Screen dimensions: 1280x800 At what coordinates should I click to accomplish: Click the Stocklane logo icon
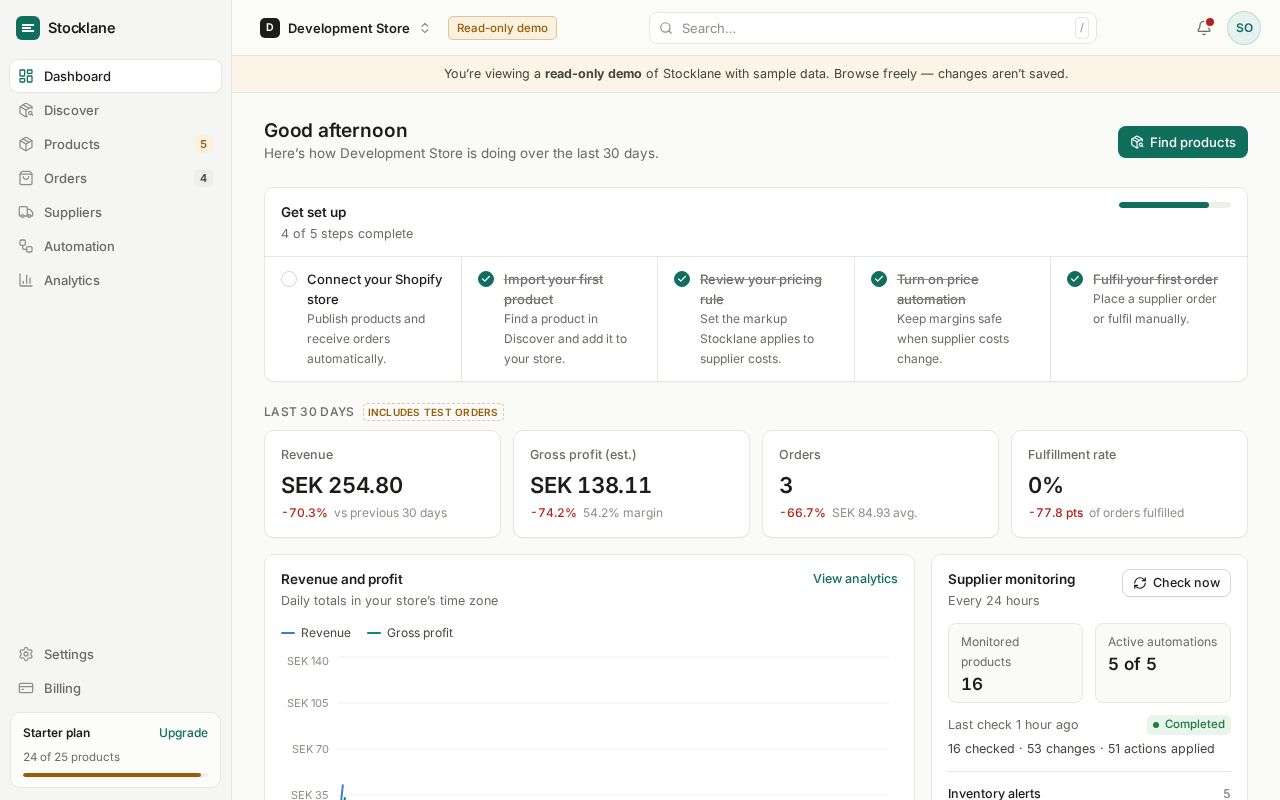pos(28,28)
